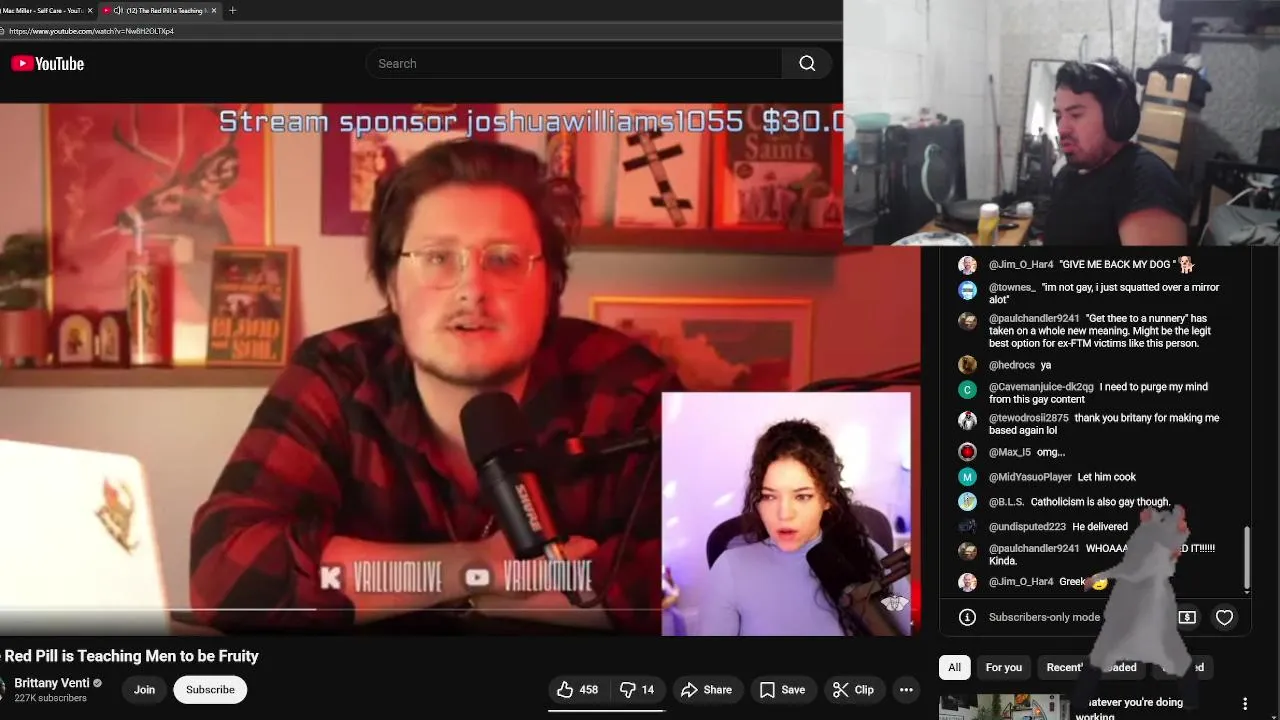The height and width of the screenshot is (720, 1280).
Task: Switch to Mac Miller Self Care tab
Action: click(x=43, y=10)
